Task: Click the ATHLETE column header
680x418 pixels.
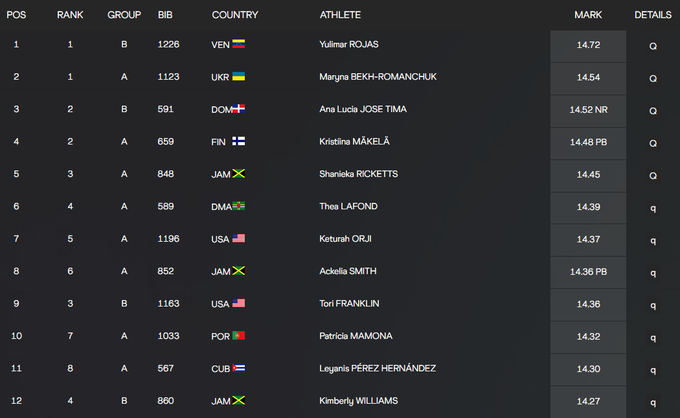Action: pos(340,15)
